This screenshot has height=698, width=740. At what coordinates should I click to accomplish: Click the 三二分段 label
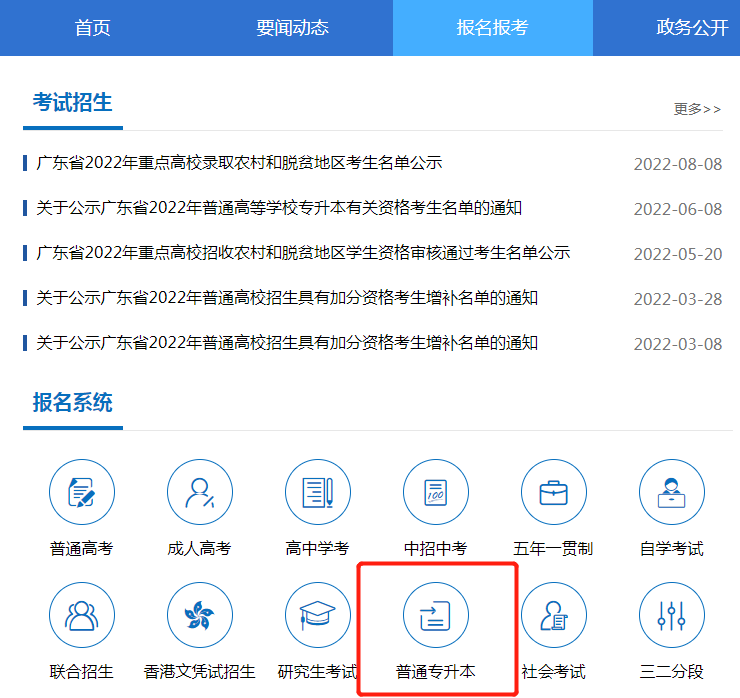click(x=672, y=671)
